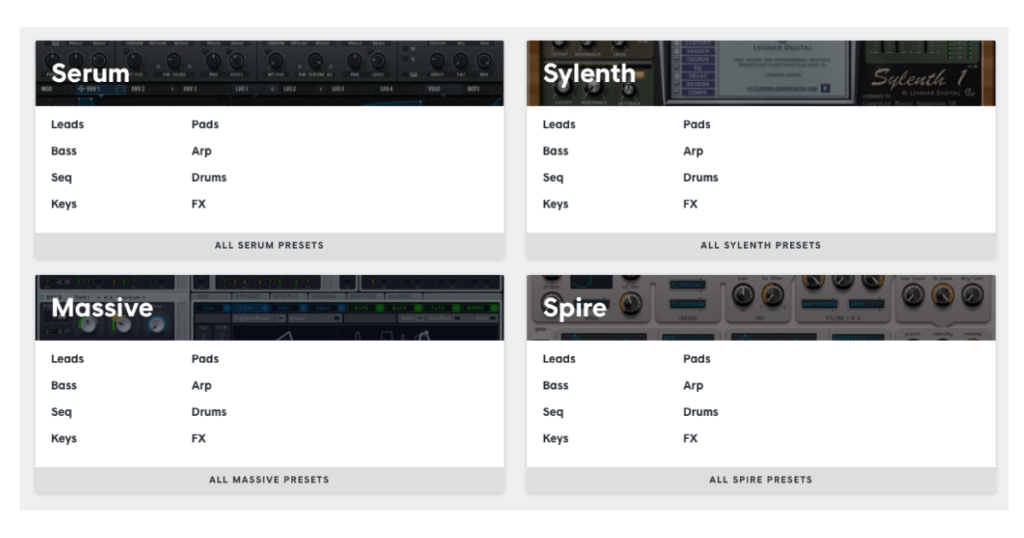
Task: Open Seq presets under Serum
Action: point(61,178)
